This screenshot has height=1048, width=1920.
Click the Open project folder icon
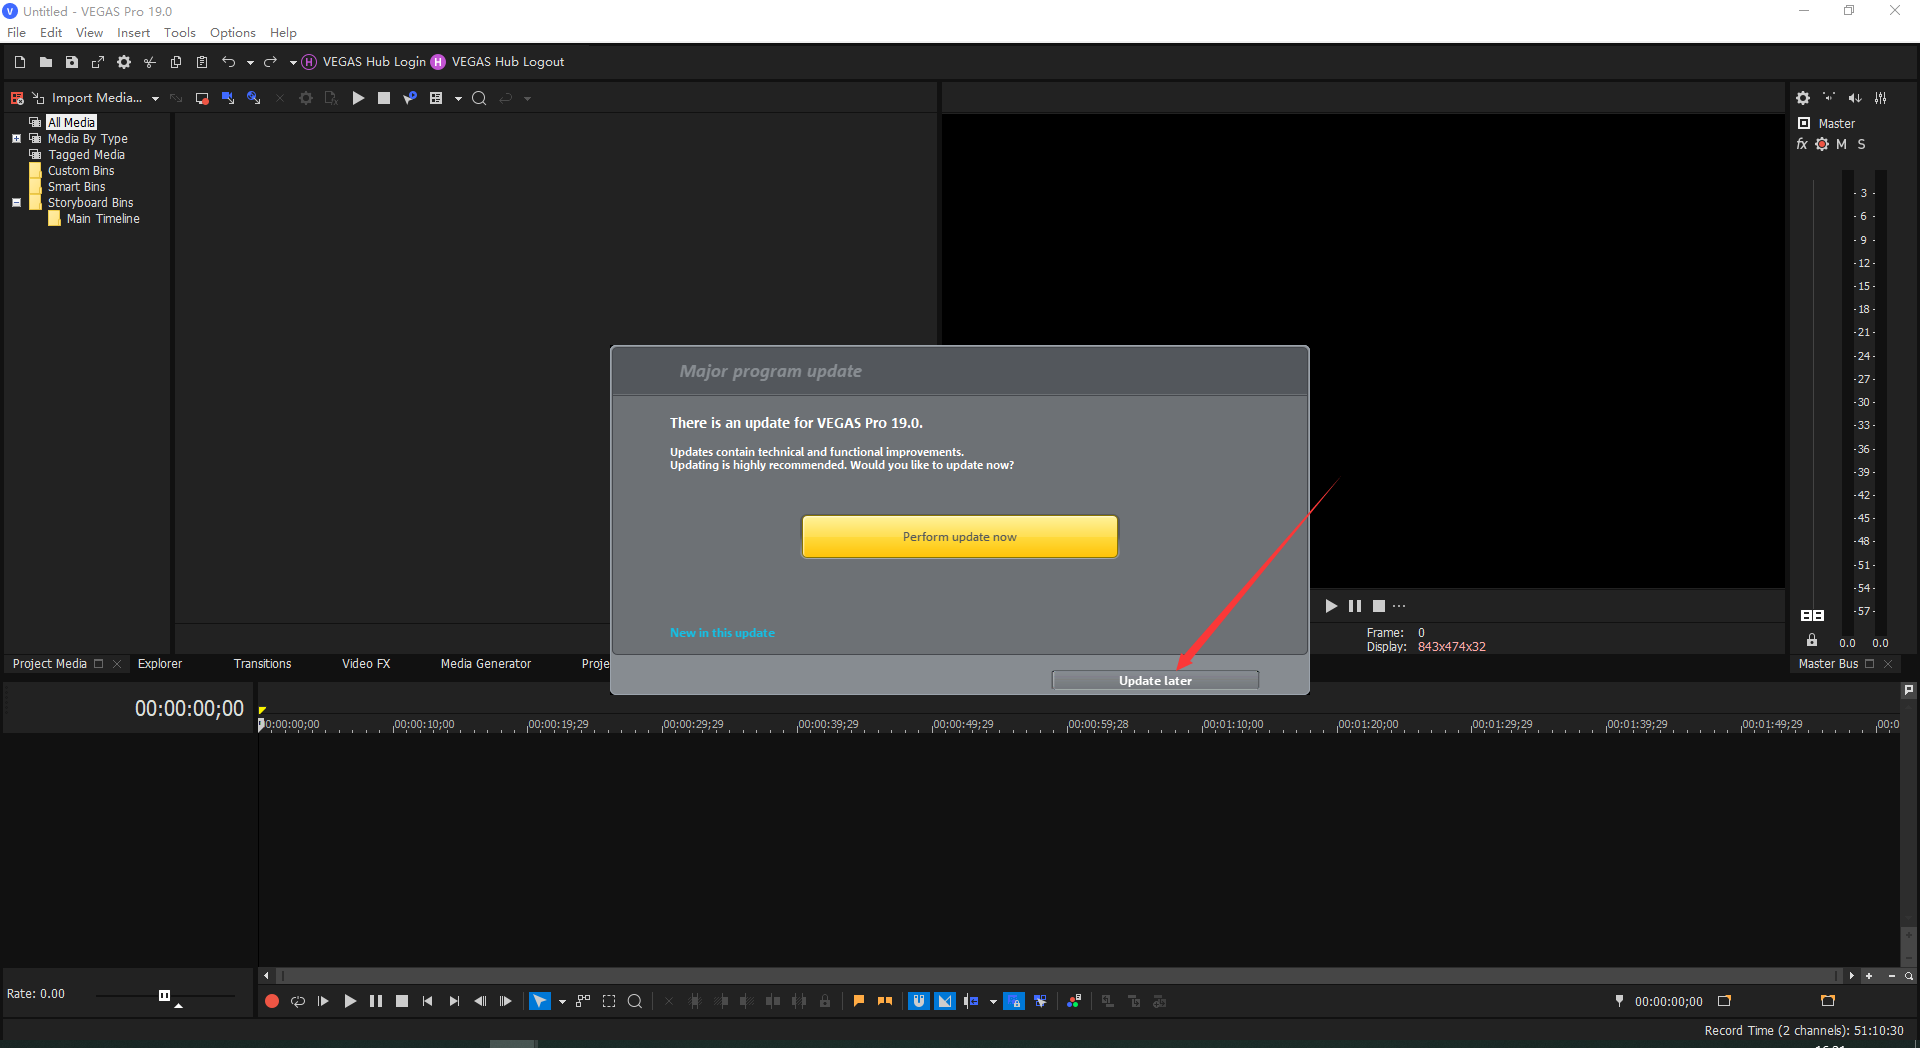(46, 62)
